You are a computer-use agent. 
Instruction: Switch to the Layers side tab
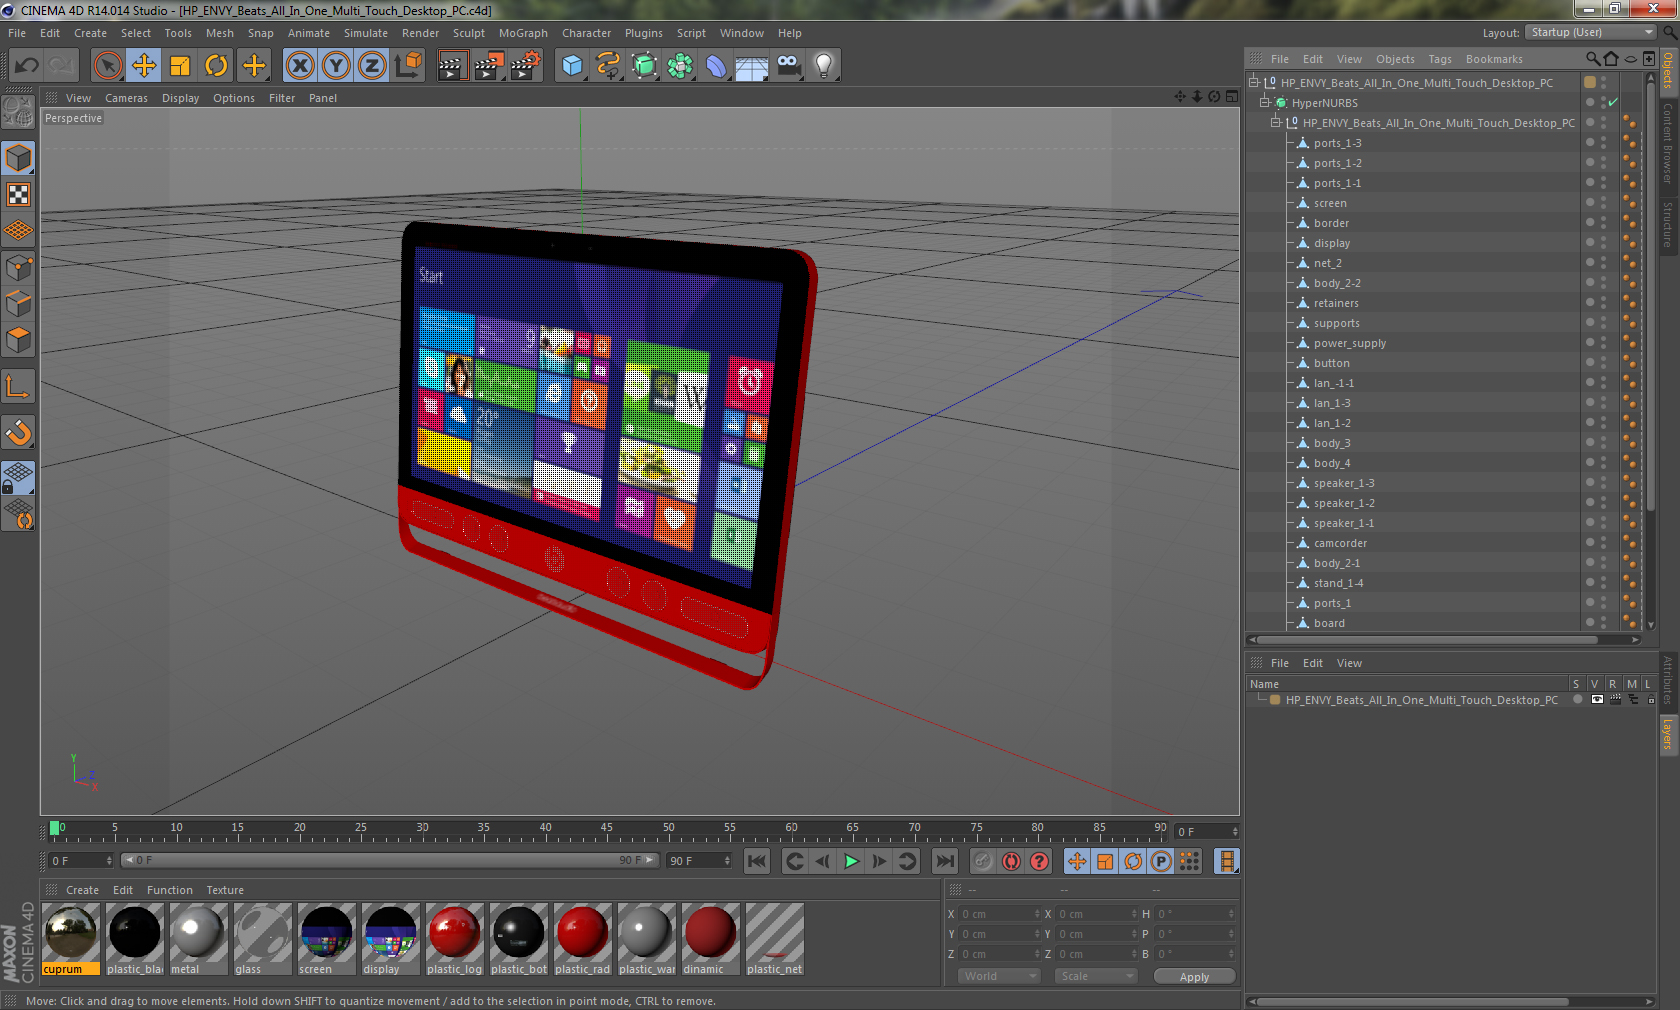[1668, 734]
